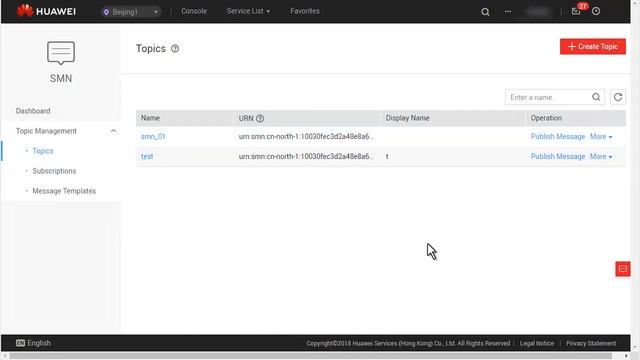Open Favorites menu
Image resolution: width=640 pixels, height=360 pixels.
(305, 11)
